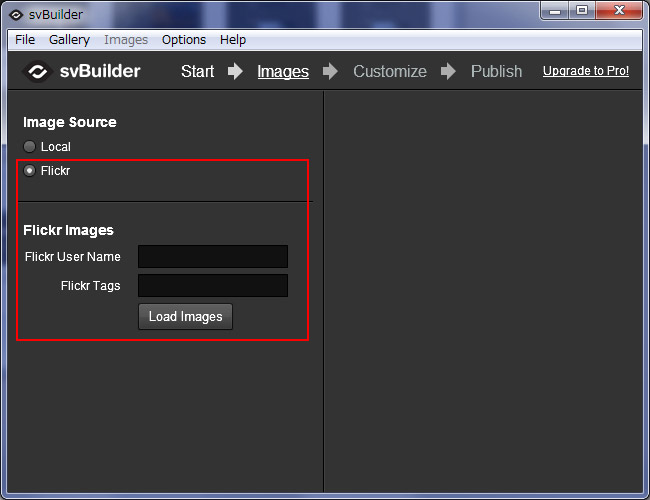Click the Flickr User Name label
Screen dimensions: 650x500
[x=73, y=257]
